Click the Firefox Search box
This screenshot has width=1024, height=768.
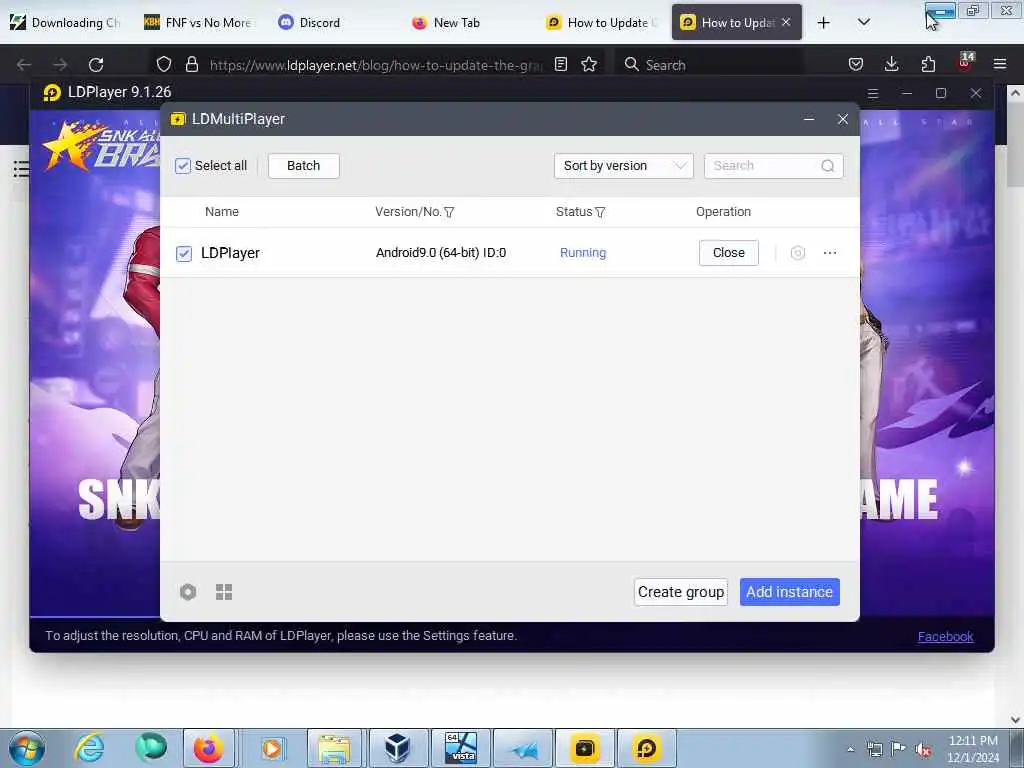pos(711,65)
